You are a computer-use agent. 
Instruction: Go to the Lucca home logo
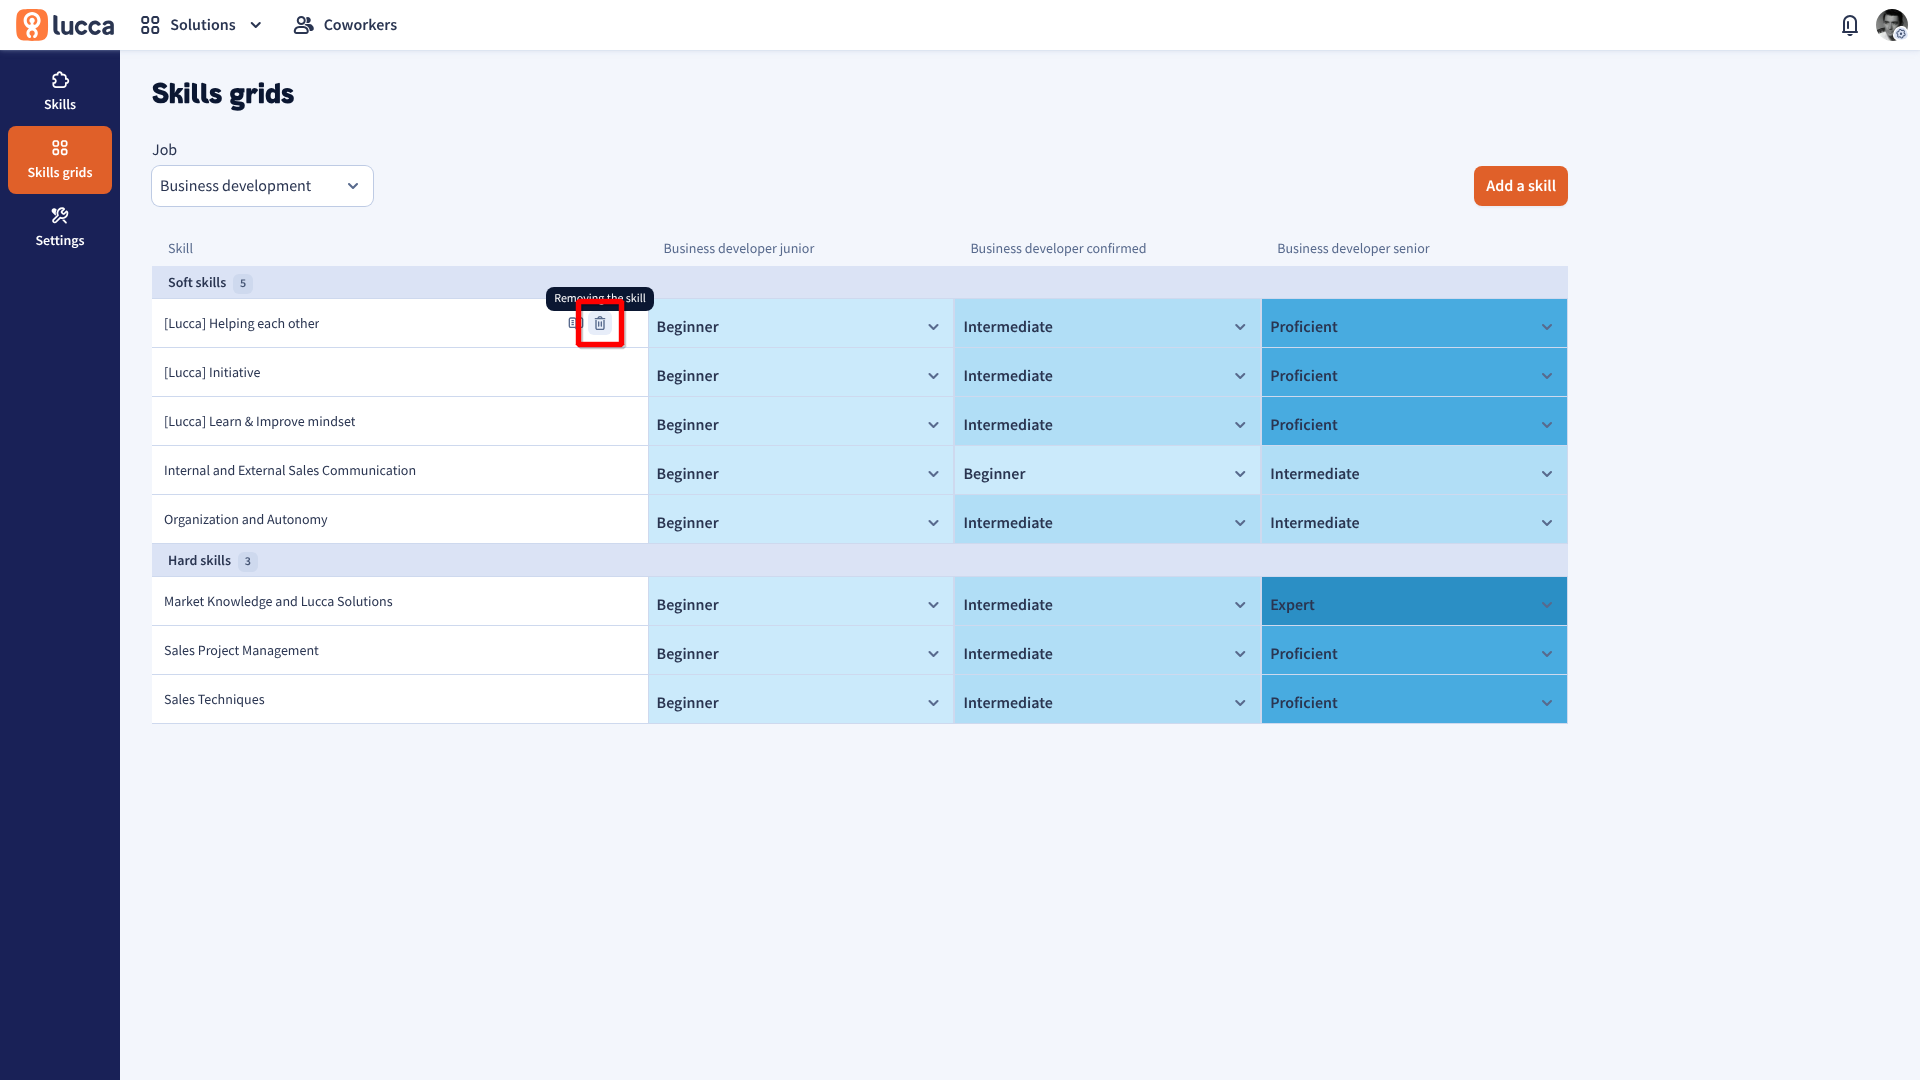pos(65,25)
